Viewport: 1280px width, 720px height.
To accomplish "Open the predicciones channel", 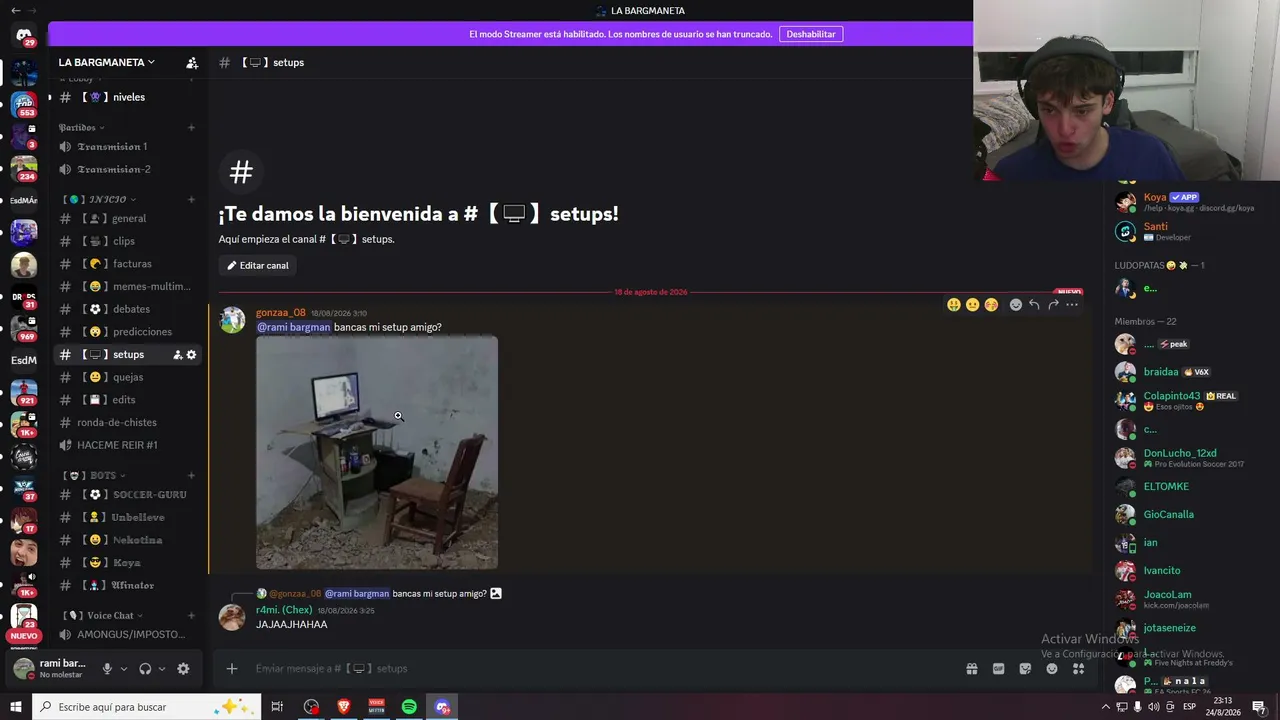I will click(x=129, y=332).
